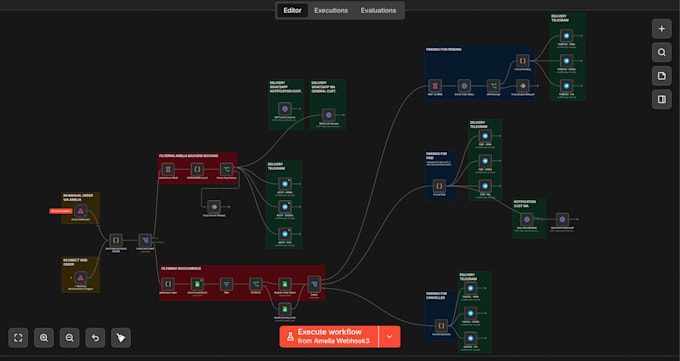Toggle the side panel layout icon

661,99
